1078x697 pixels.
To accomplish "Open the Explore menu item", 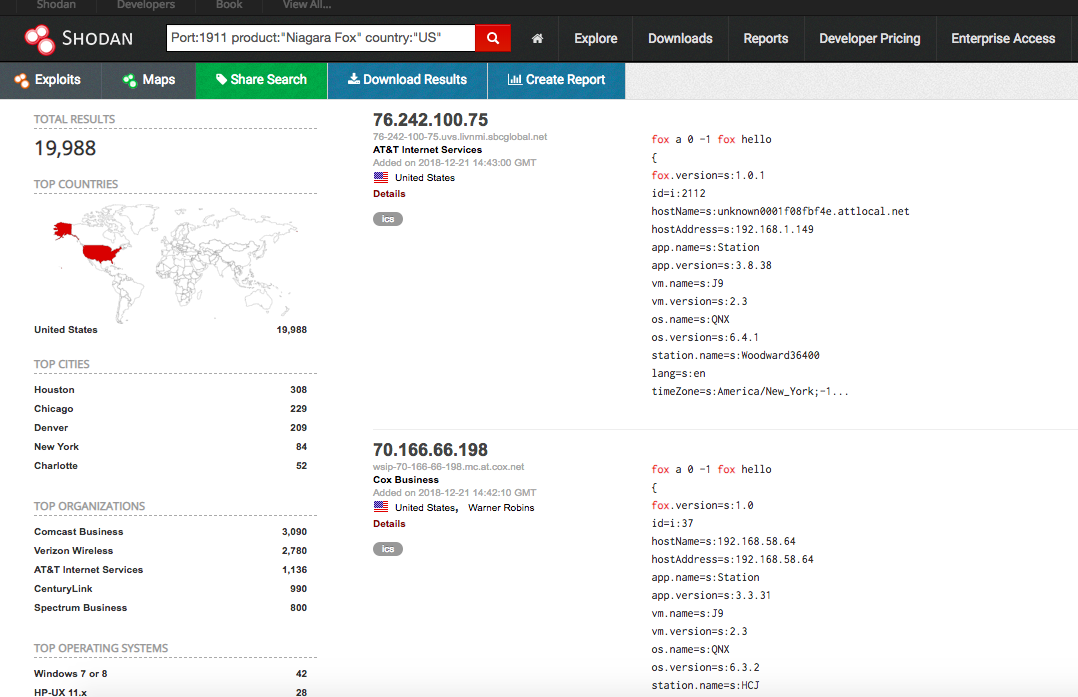I will click(x=595, y=39).
